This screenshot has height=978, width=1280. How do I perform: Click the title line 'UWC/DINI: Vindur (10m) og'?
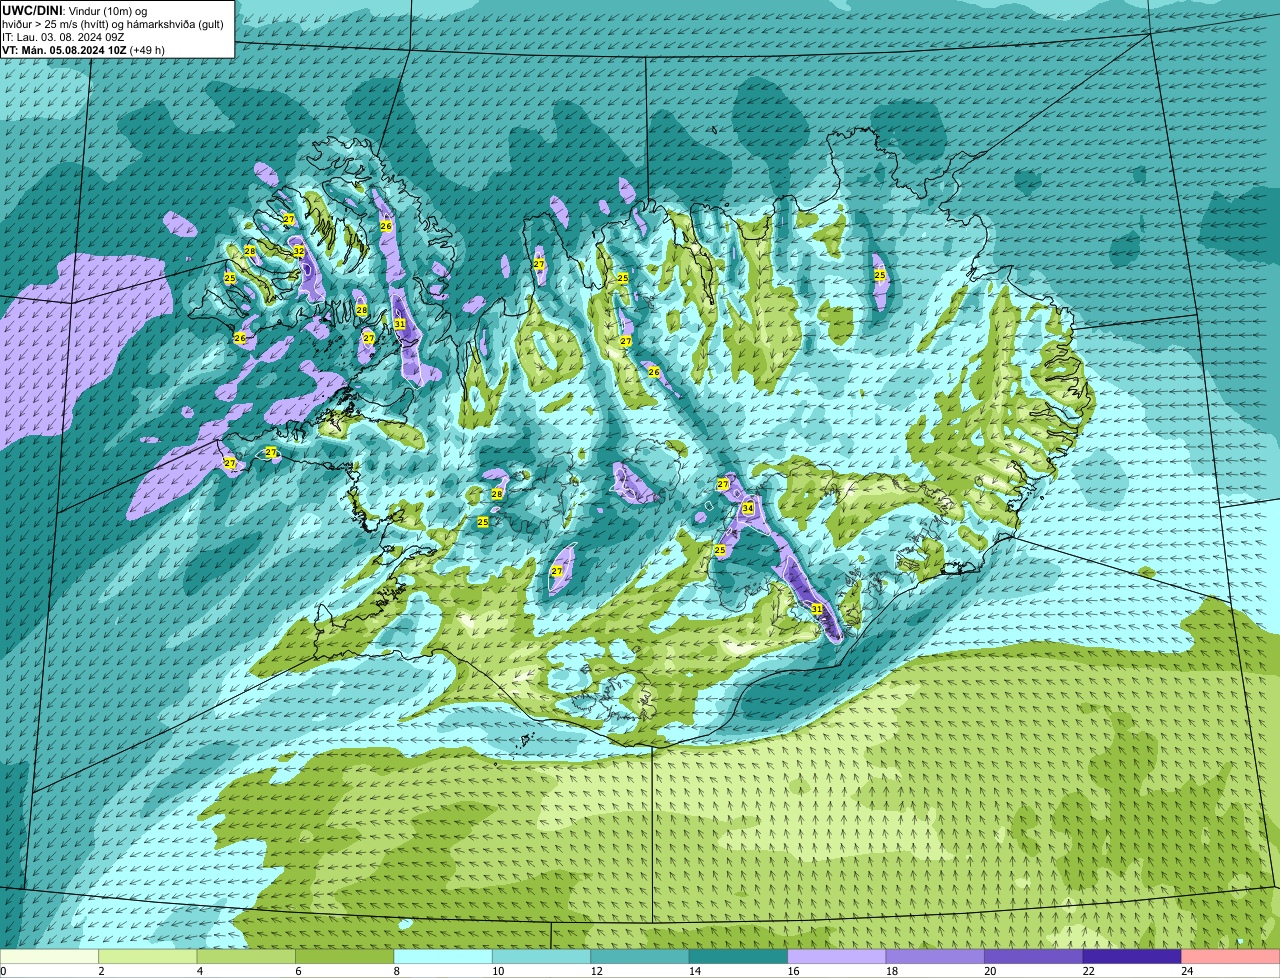pyautogui.click(x=75, y=10)
